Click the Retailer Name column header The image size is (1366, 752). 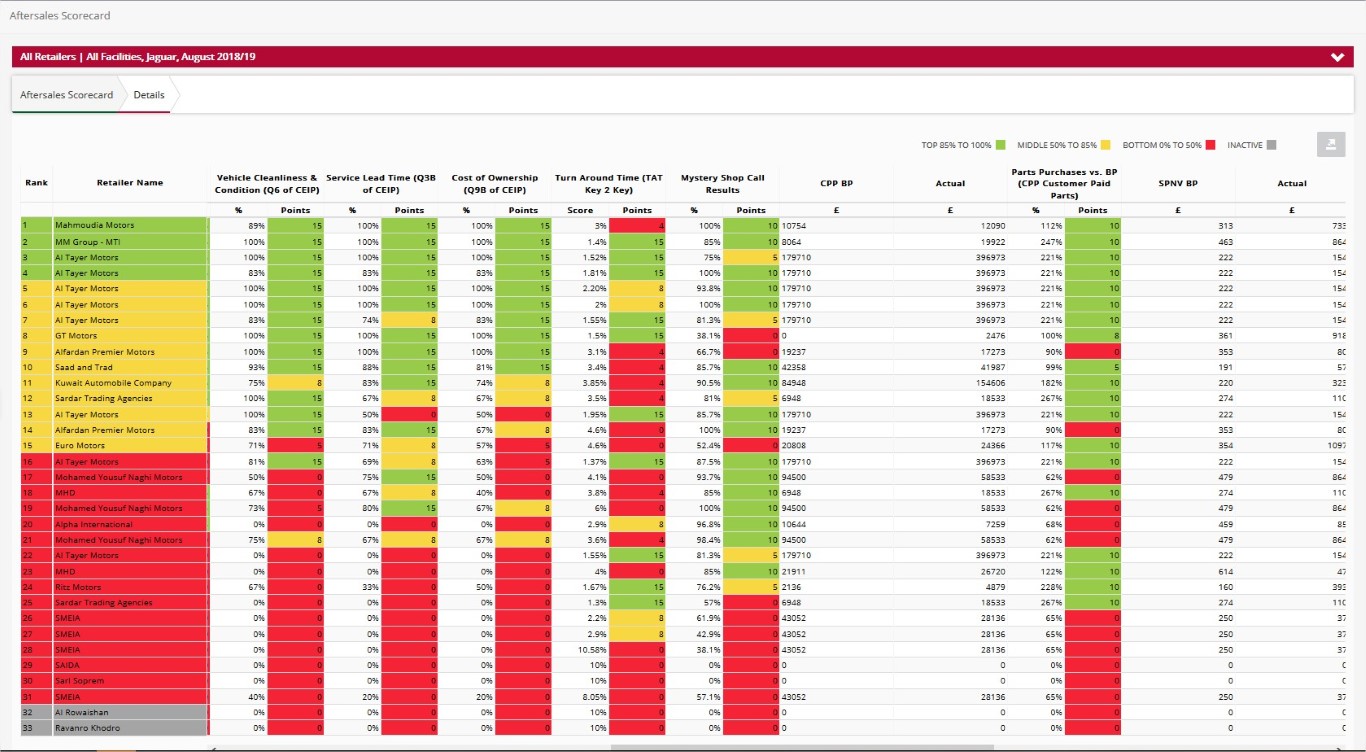click(129, 183)
